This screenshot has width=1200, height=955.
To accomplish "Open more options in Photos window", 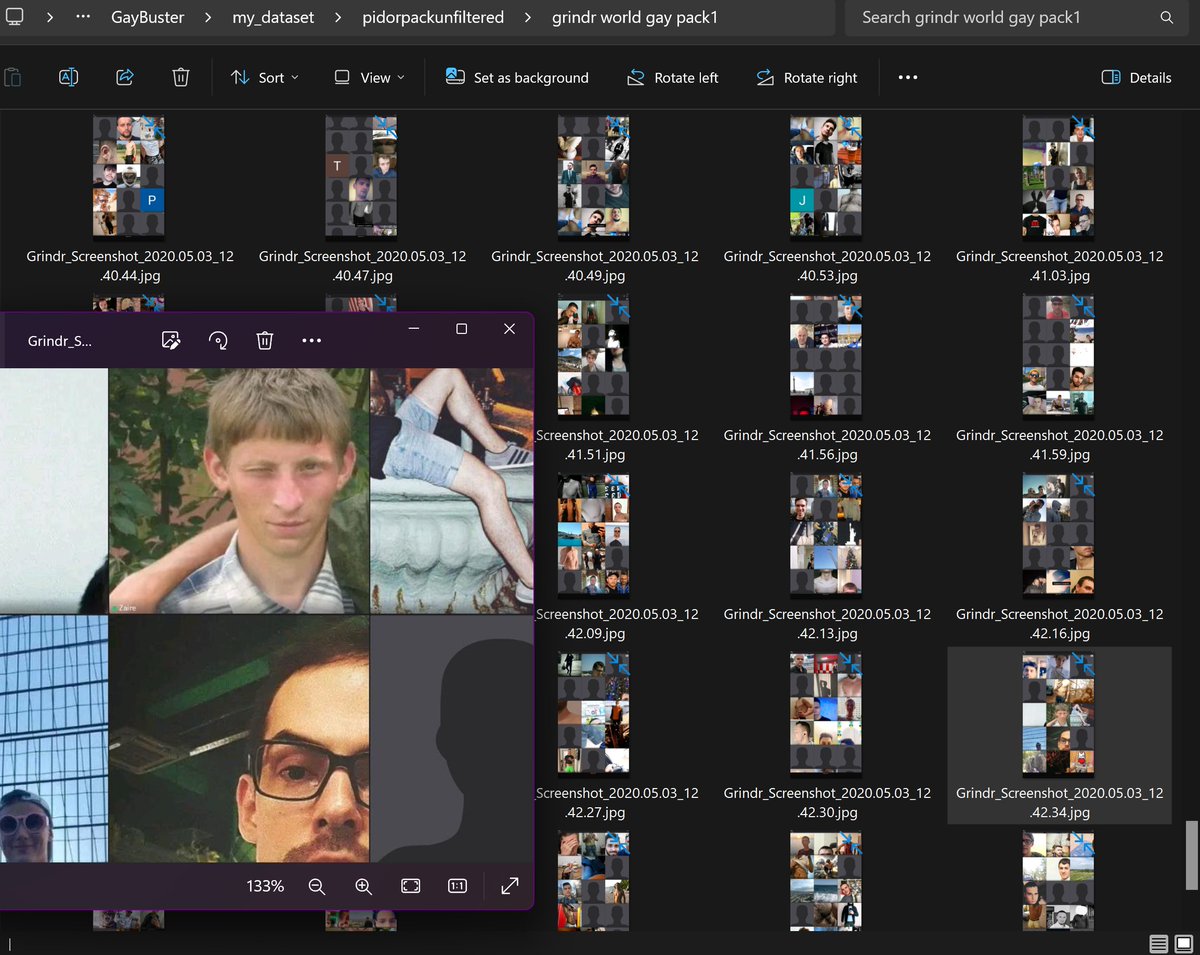I will click(312, 341).
